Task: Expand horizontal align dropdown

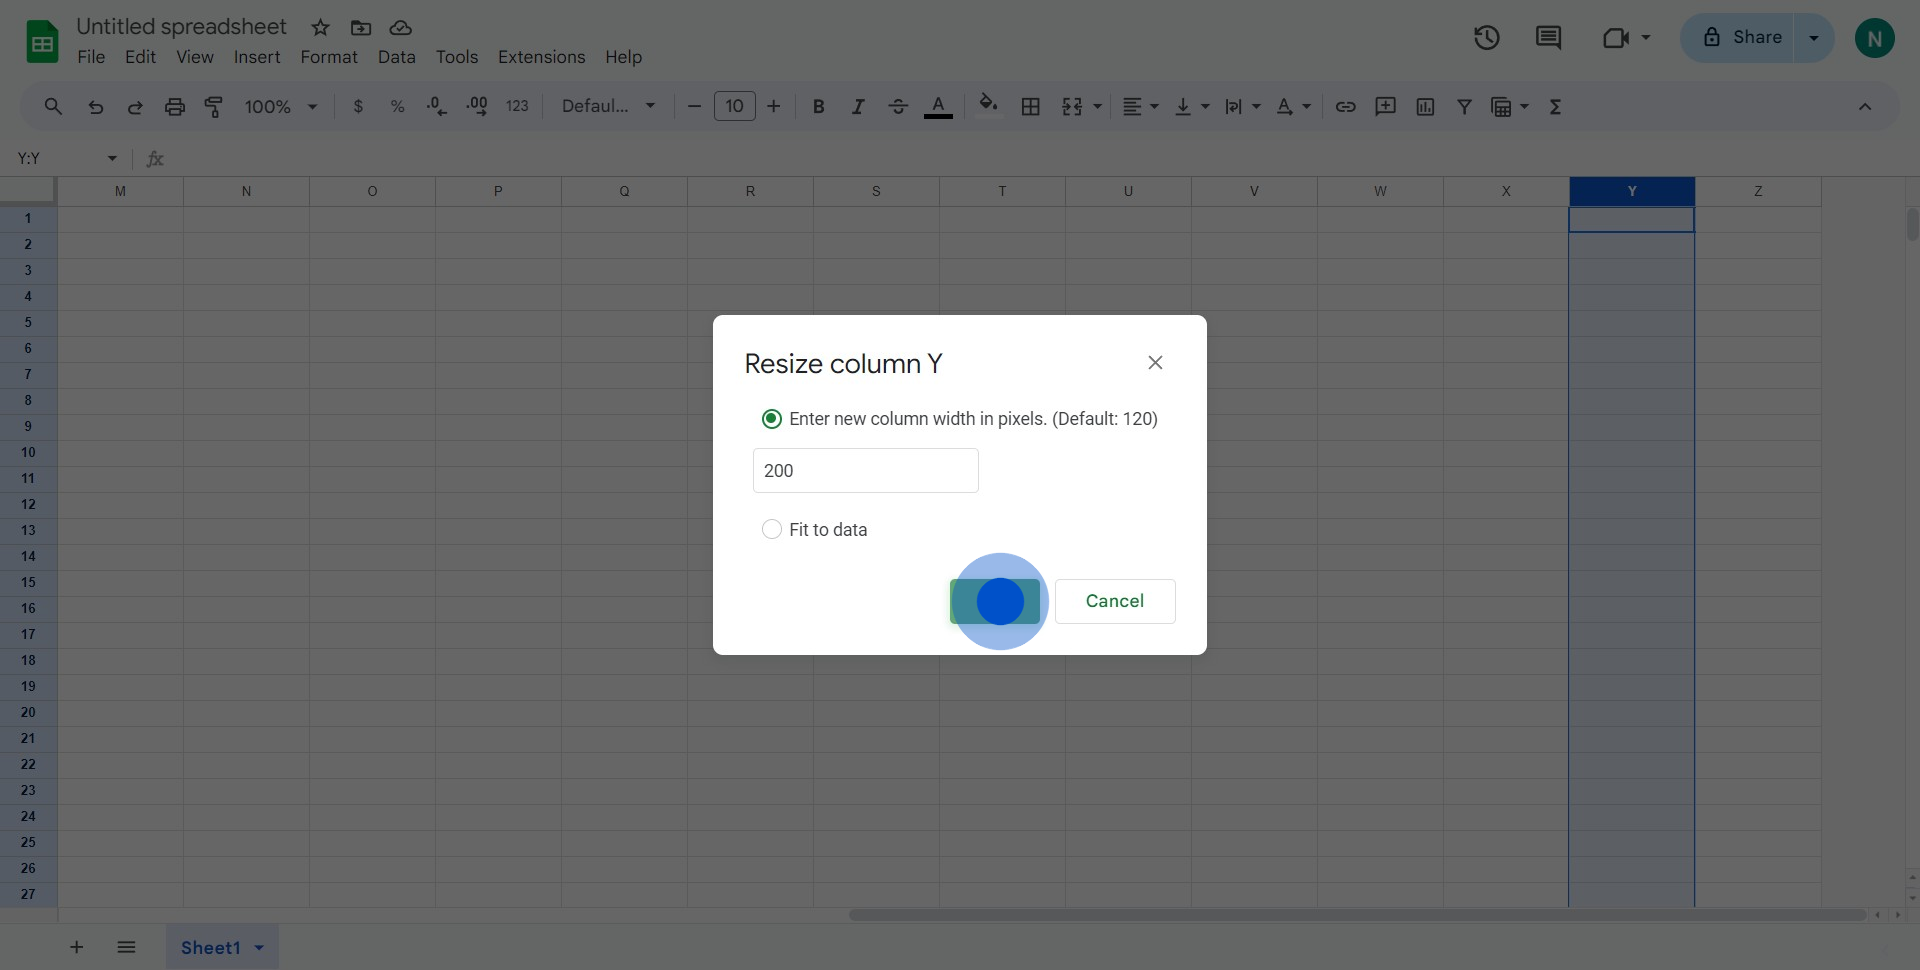Action: pos(1155,106)
